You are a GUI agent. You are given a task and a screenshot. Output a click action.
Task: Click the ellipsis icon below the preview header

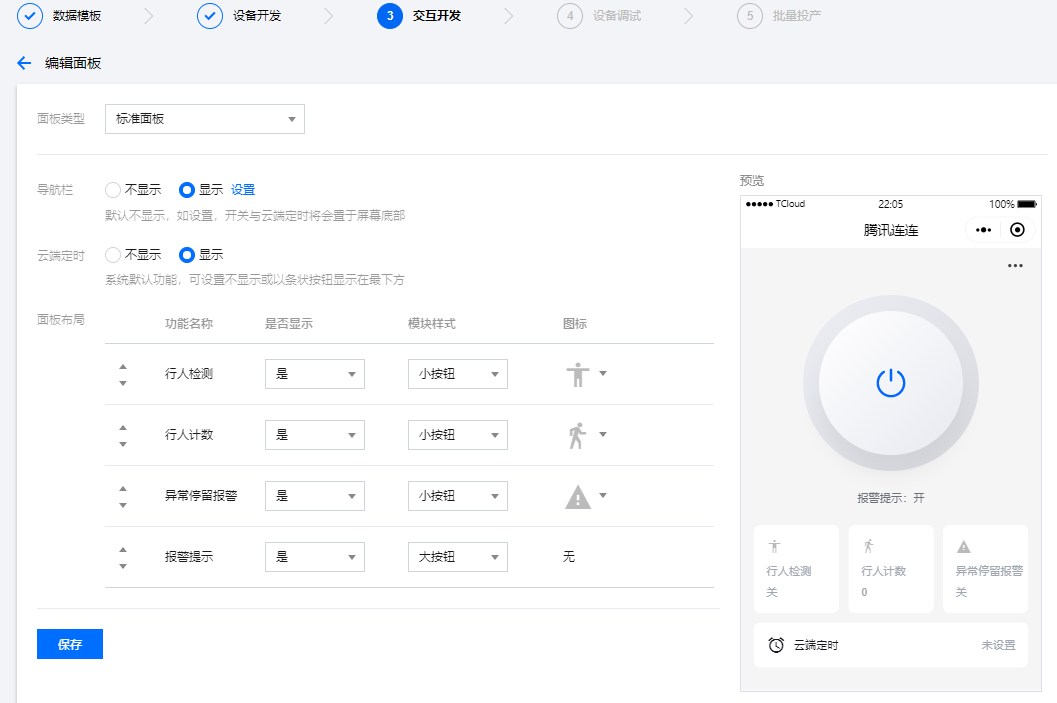(x=1015, y=265)
